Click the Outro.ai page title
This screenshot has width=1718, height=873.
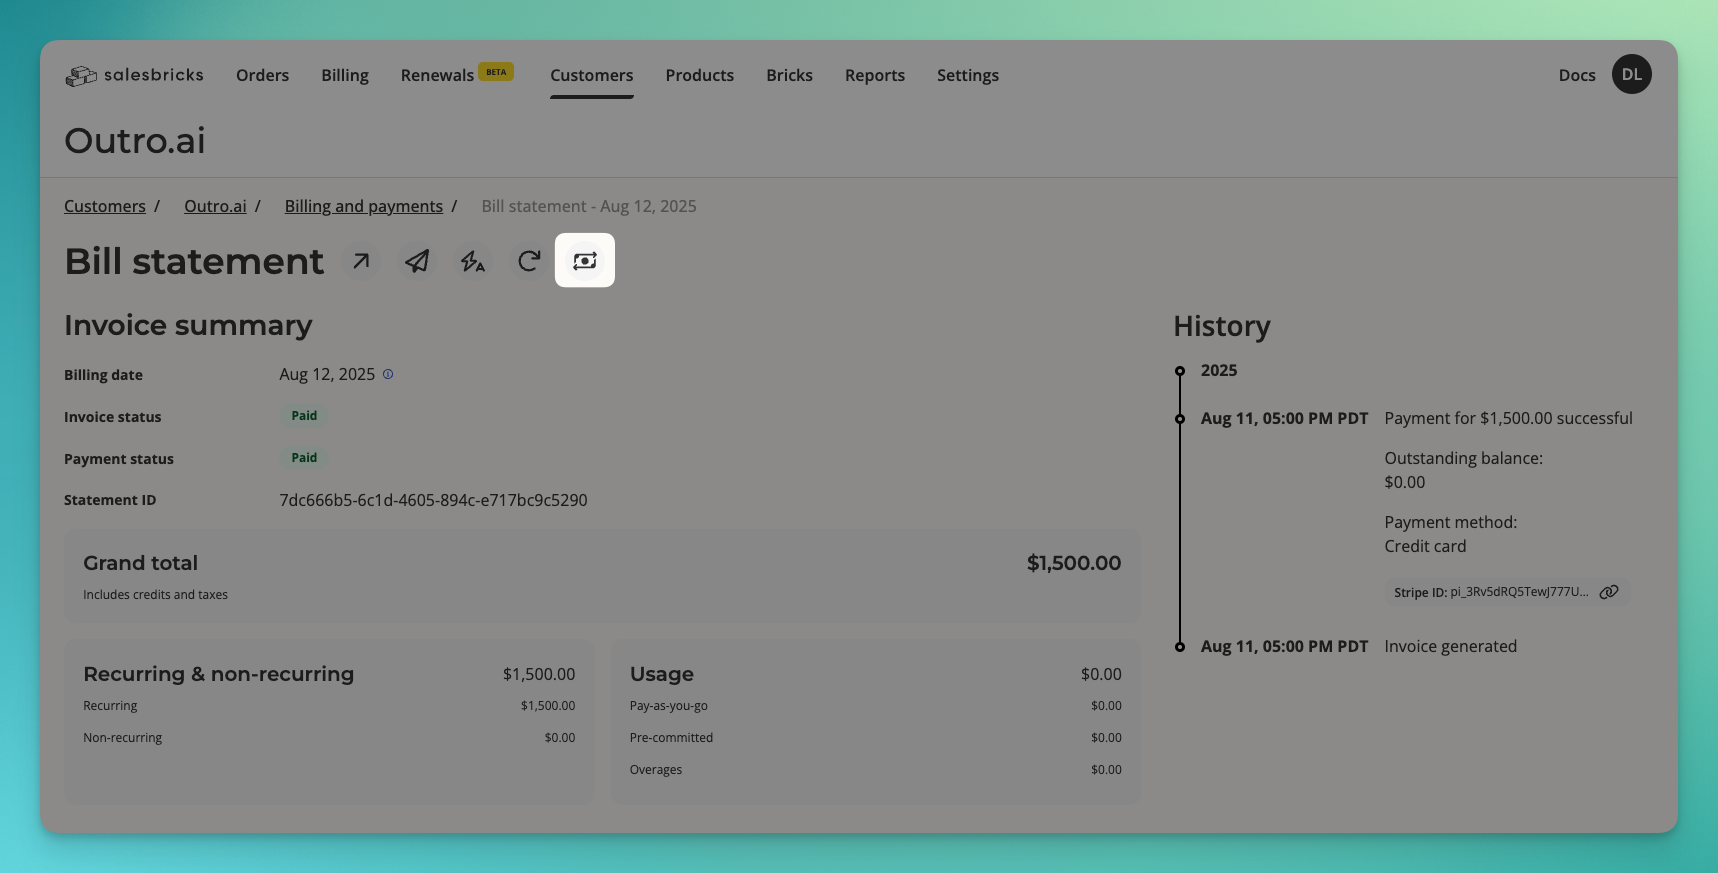[135, 141]
